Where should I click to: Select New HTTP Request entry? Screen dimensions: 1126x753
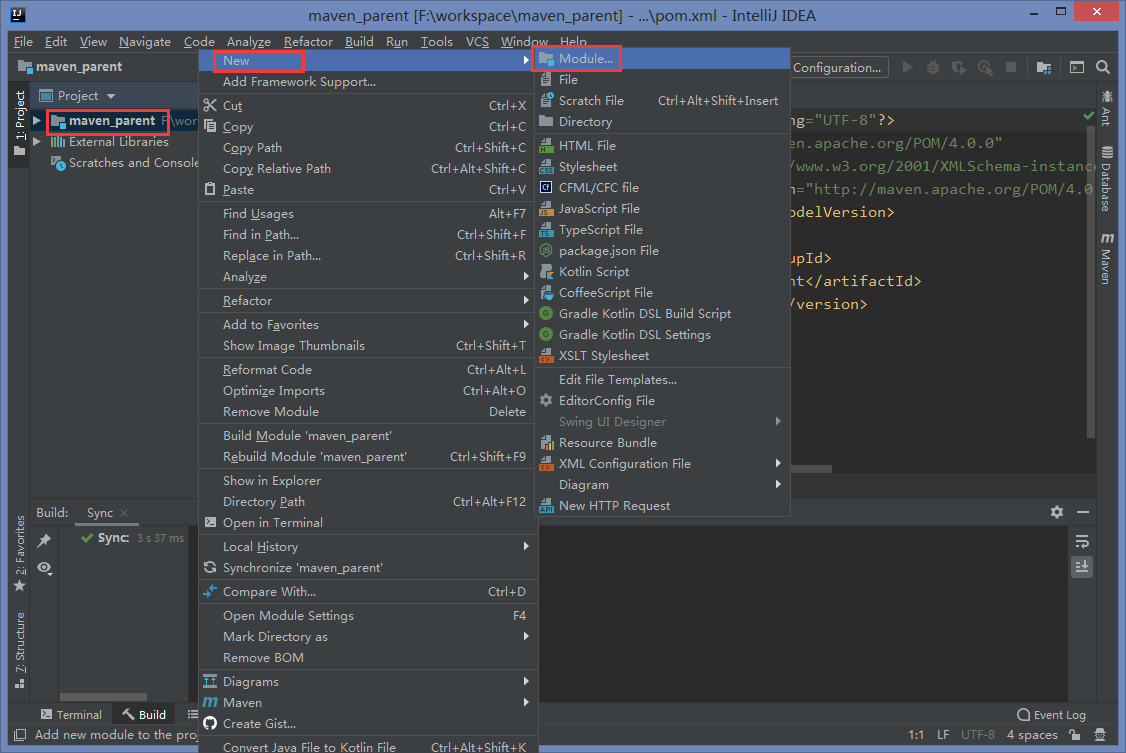[x=662, y=506]
